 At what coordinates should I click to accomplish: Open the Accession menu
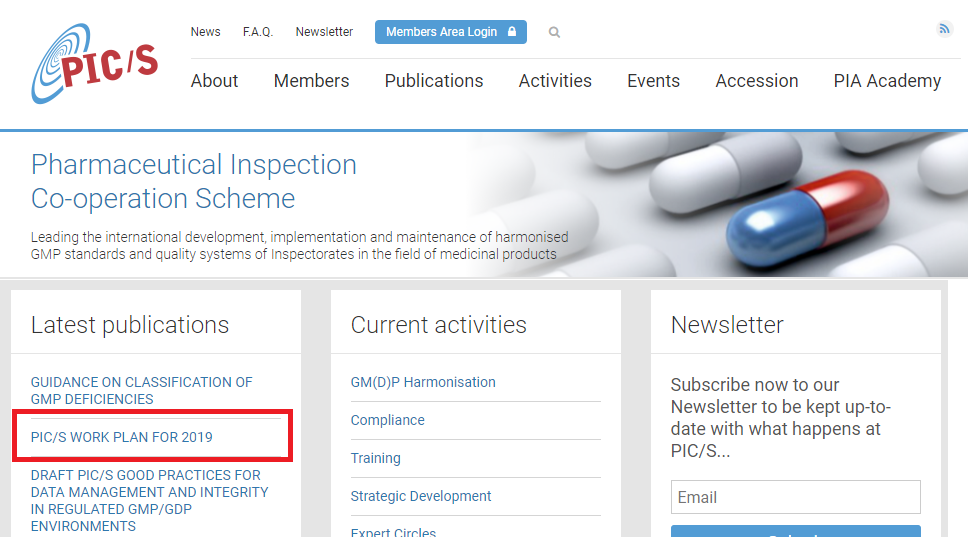pyautogui.click(x=757, y=81)
